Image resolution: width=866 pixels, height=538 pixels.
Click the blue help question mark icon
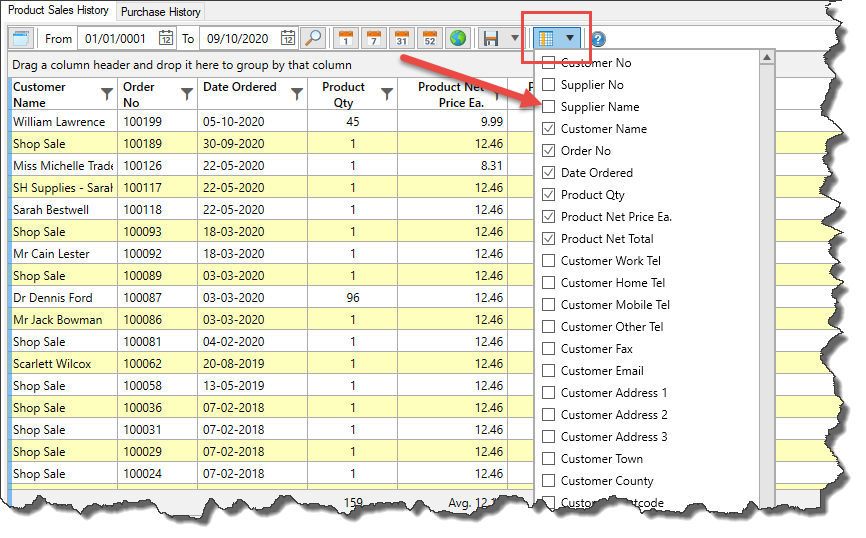tap(598, 40)
